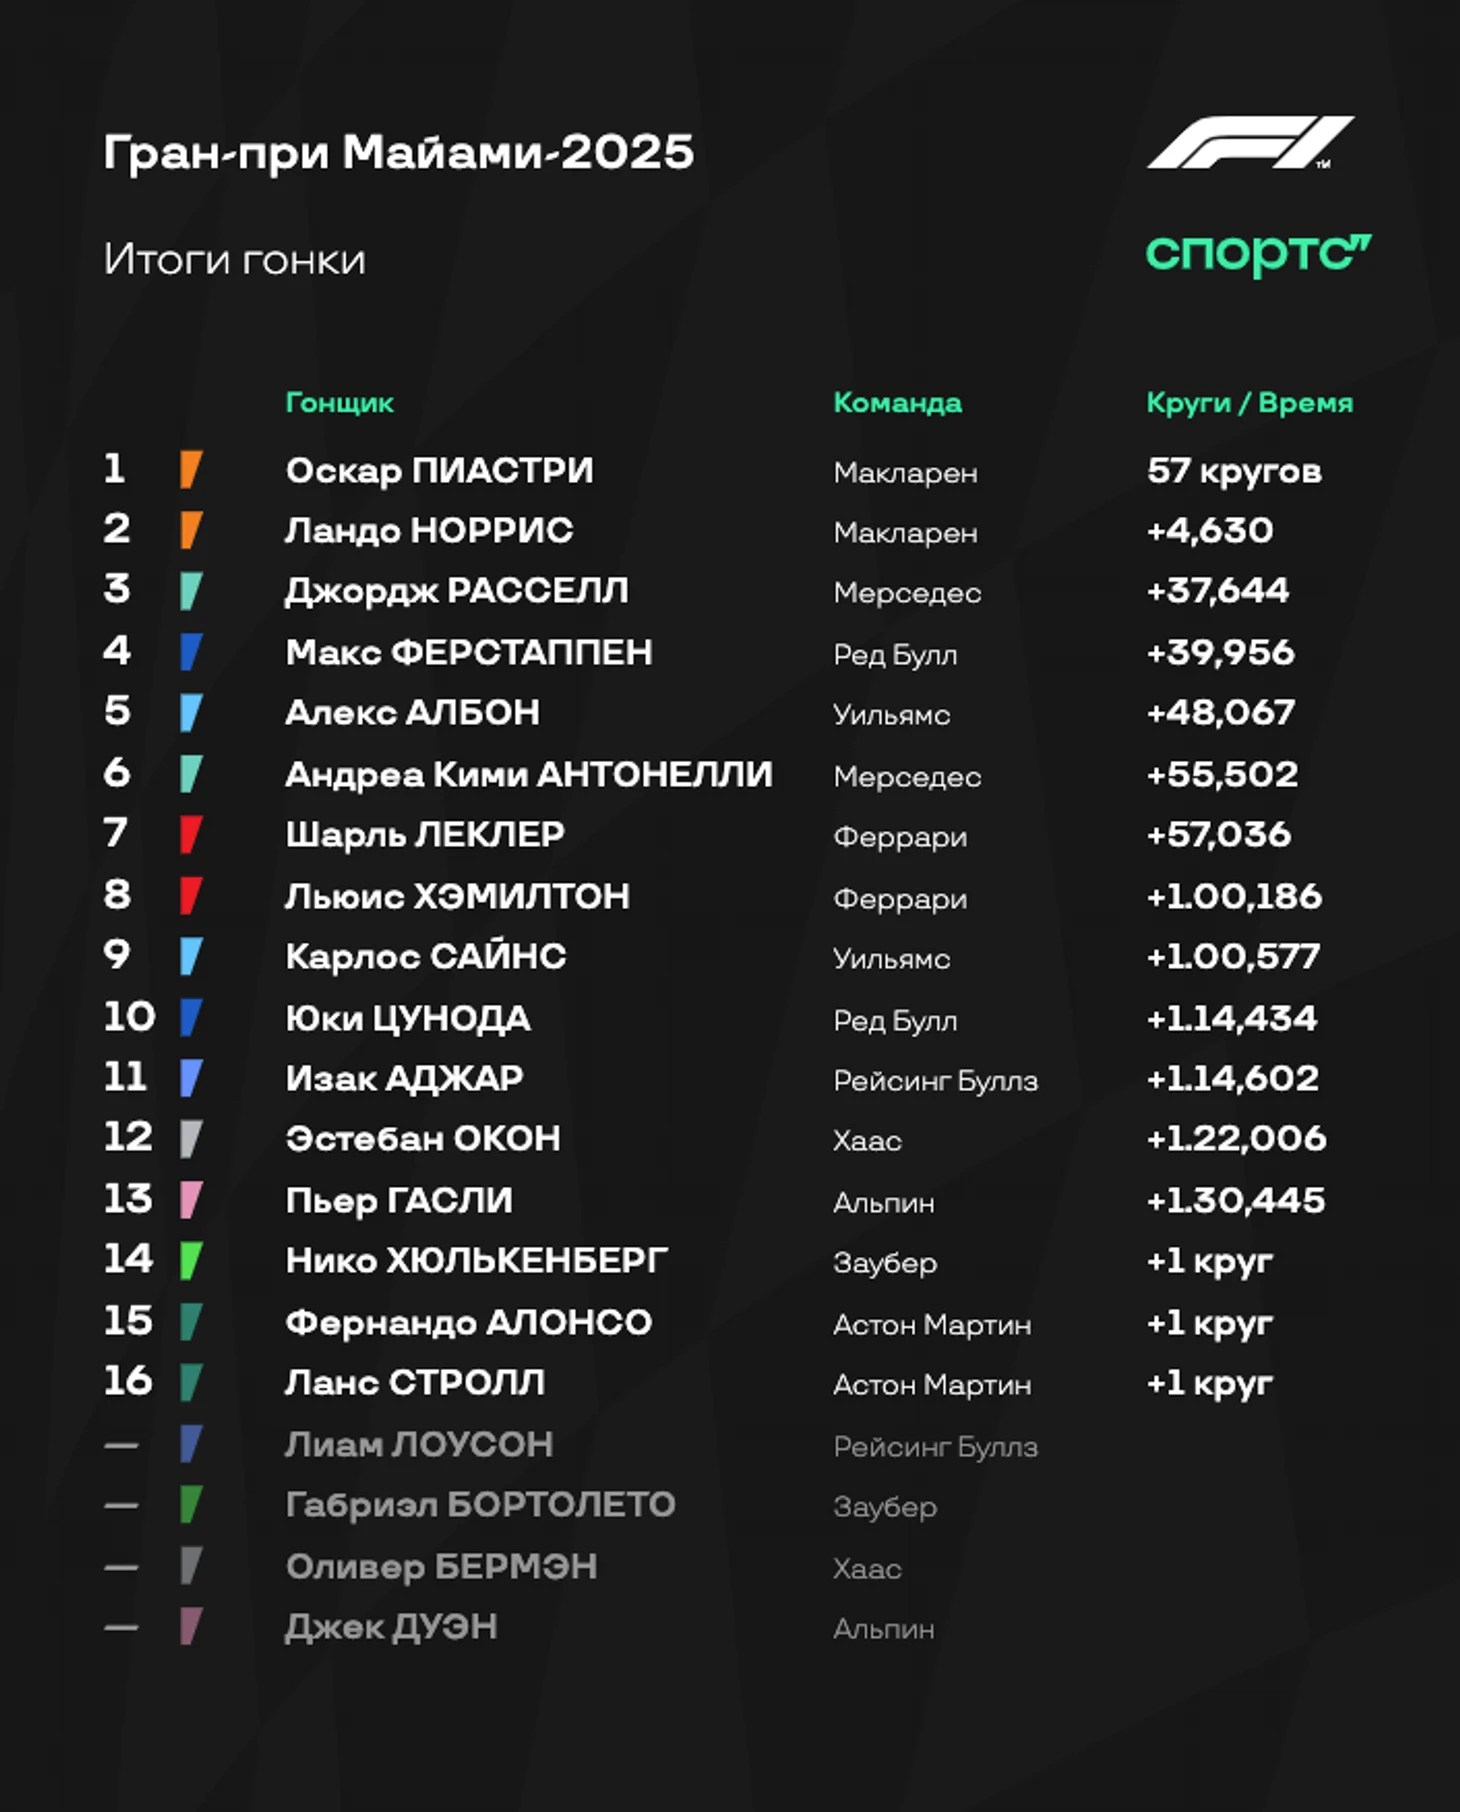Image resolution: width=1460 pixels, height=1812 pixels.
Task: Click grey Haas marker beside Эстебан ОКОН
Action: [x=191, y=1139]
